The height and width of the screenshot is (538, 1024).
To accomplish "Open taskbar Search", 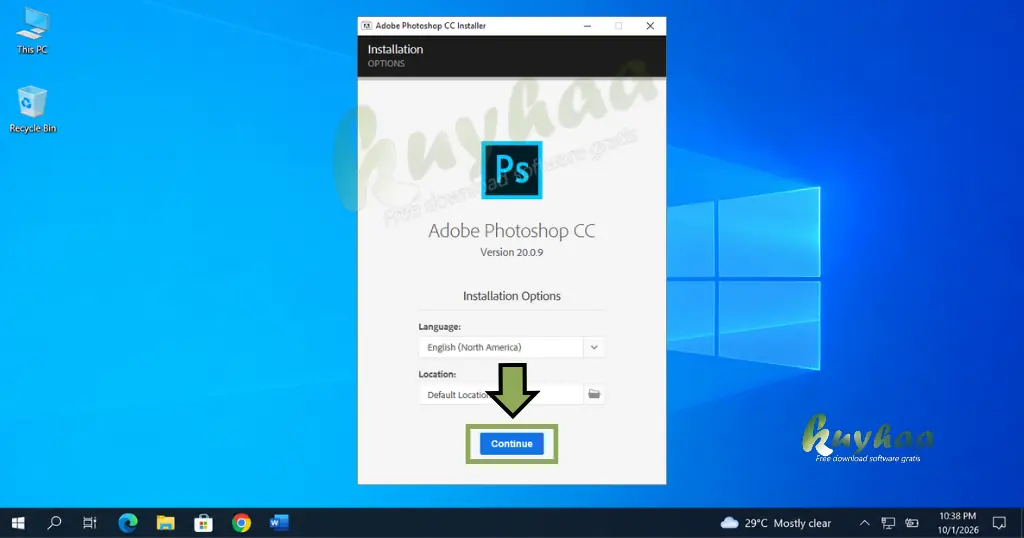I will pos(55,523).
